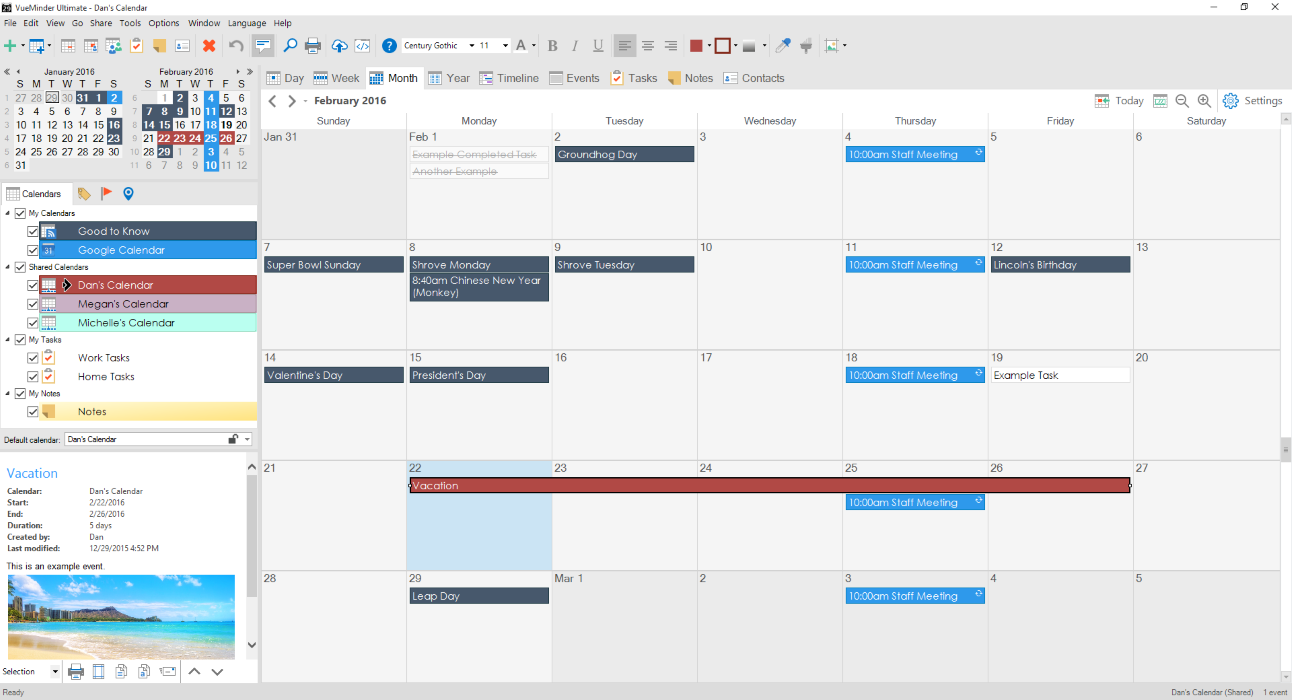Open the File menu
The image size is (1292, 700).
pyautogui.click(x=10, y=23)
